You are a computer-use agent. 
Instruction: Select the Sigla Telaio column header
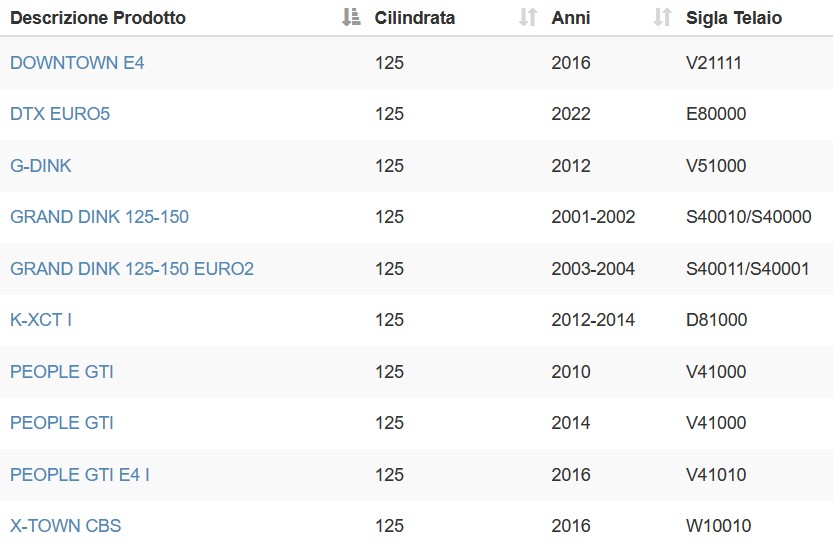734,18
